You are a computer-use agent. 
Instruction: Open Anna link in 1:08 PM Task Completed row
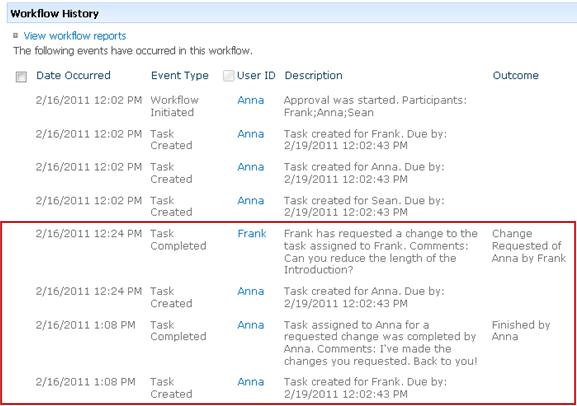click(x=251, y=325)
